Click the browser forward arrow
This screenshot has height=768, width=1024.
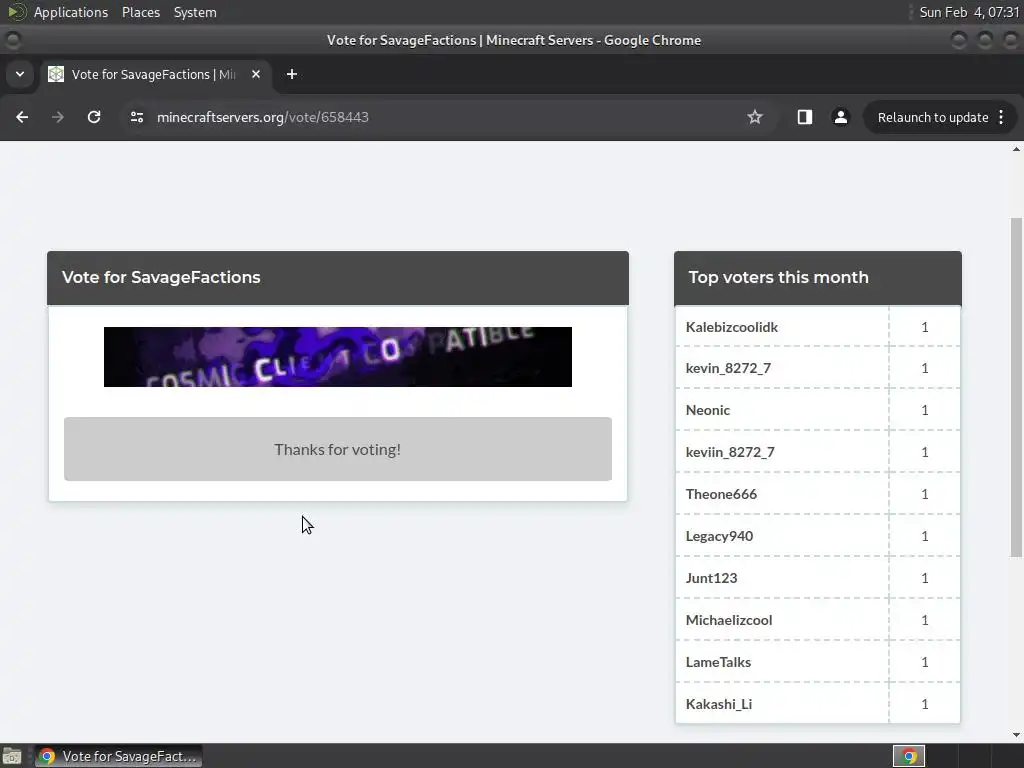[57, 117]
